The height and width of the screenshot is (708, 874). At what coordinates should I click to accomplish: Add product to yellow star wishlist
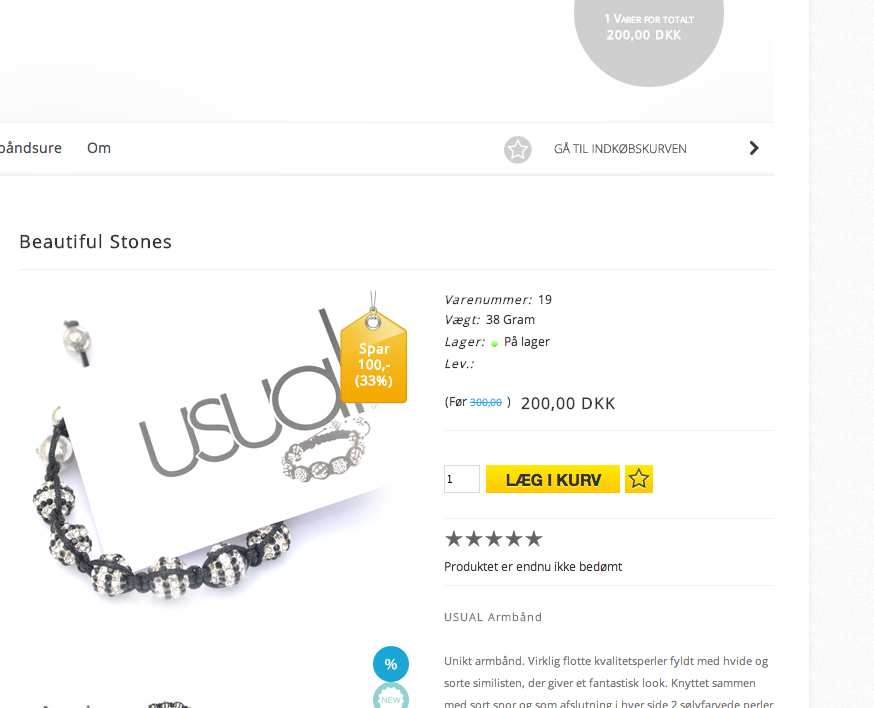639,479
